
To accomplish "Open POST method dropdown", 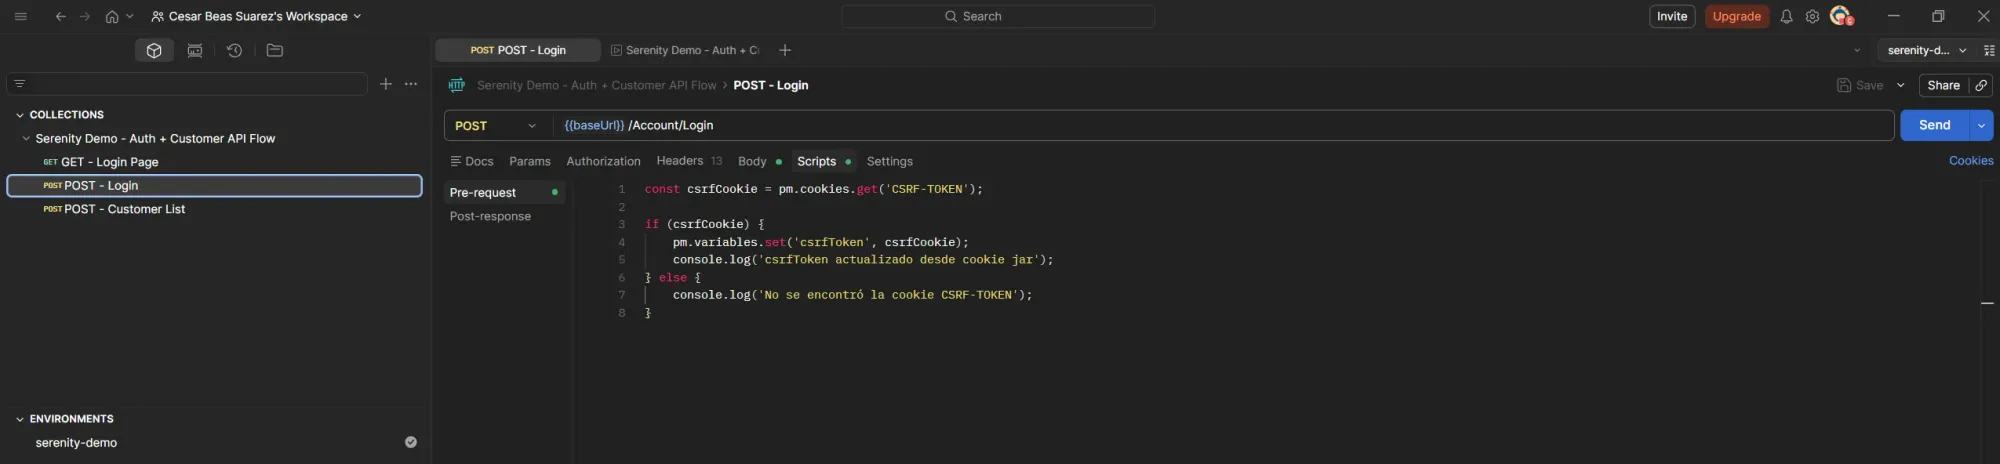I will pyautogui.click(x=496, y=125).
